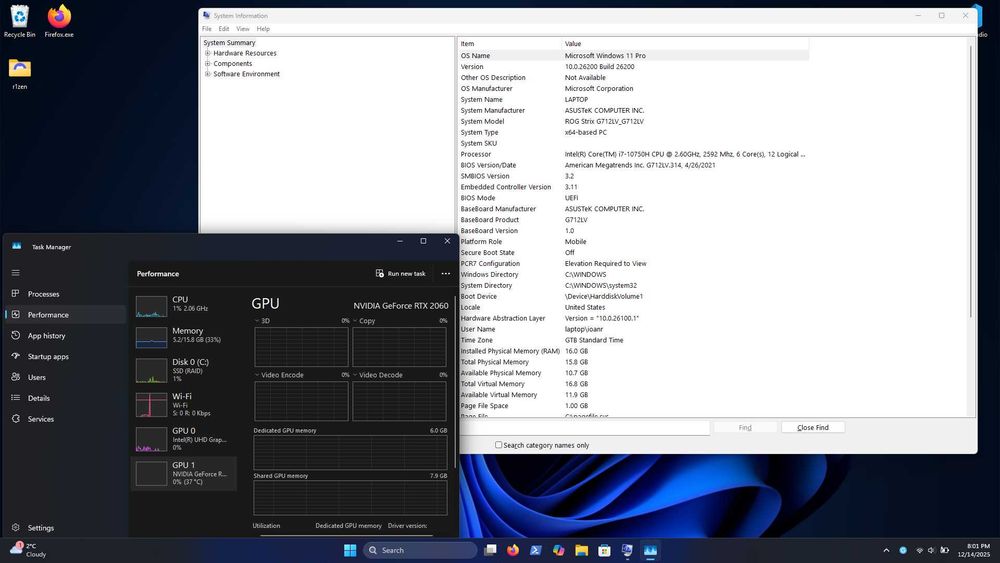Select the r1zen folder on the desktop
1000x563 pixels.
click(20, 73)
